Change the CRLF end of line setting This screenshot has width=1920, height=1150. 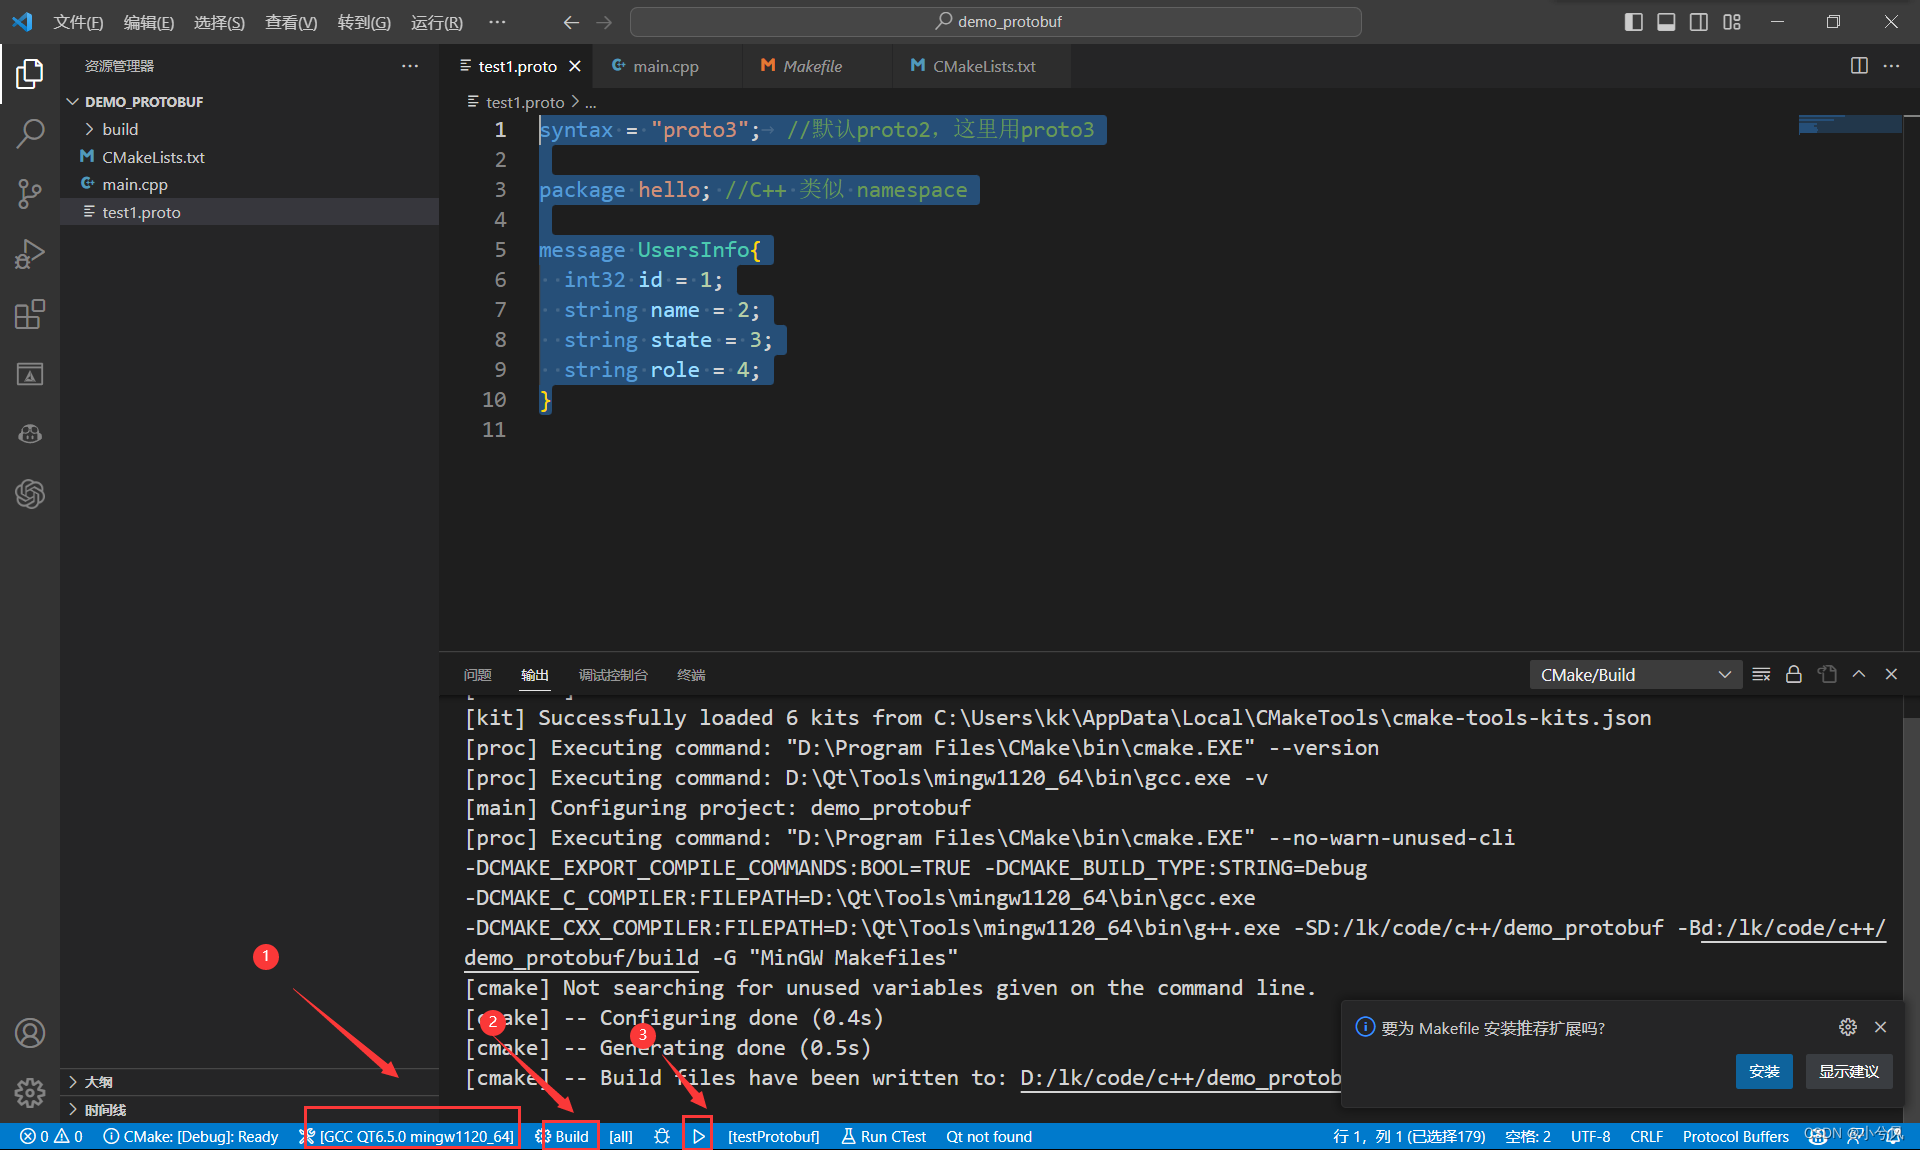1646,1136
